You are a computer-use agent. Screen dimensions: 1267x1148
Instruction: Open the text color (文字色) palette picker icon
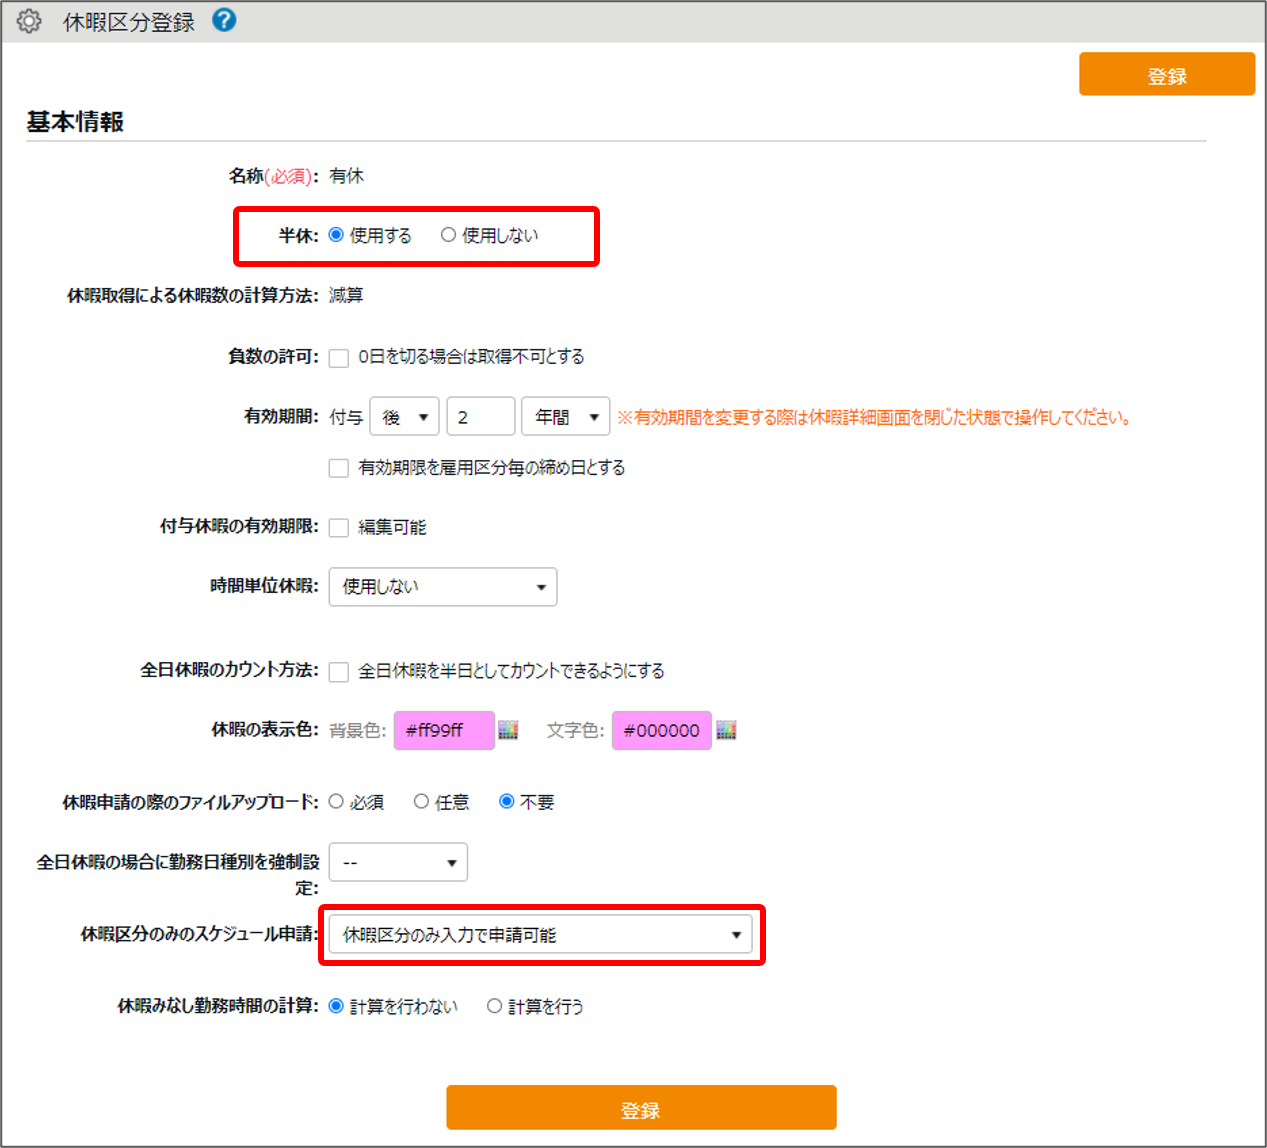pos(726,730)
